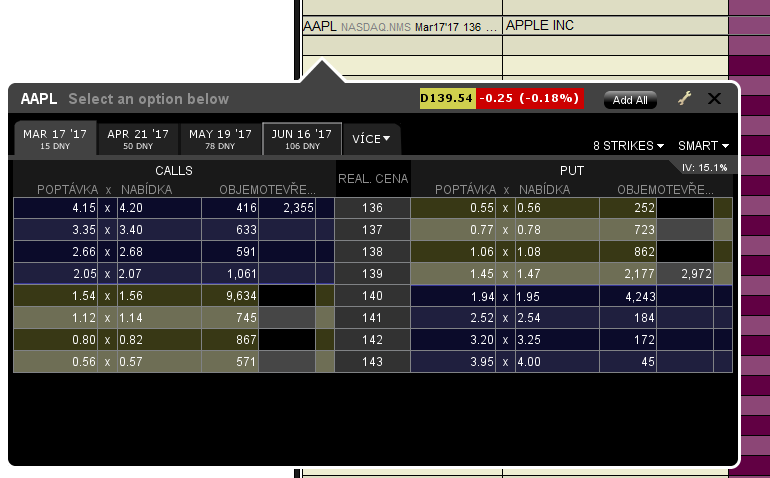Select call bid 4.15 at strike 136

point(55,208)
